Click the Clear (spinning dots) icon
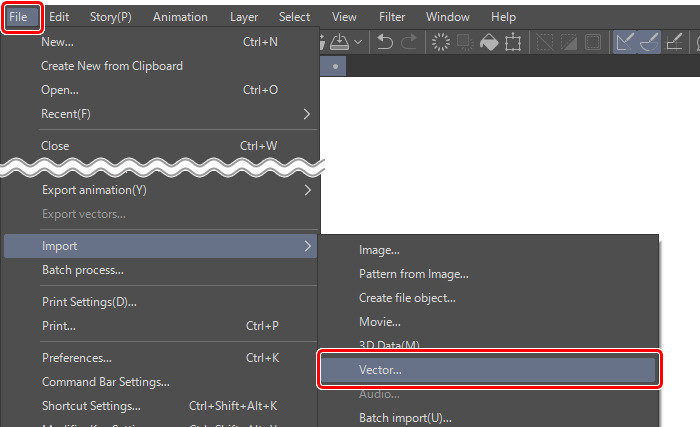700x427 pixels. click(440, 42)
